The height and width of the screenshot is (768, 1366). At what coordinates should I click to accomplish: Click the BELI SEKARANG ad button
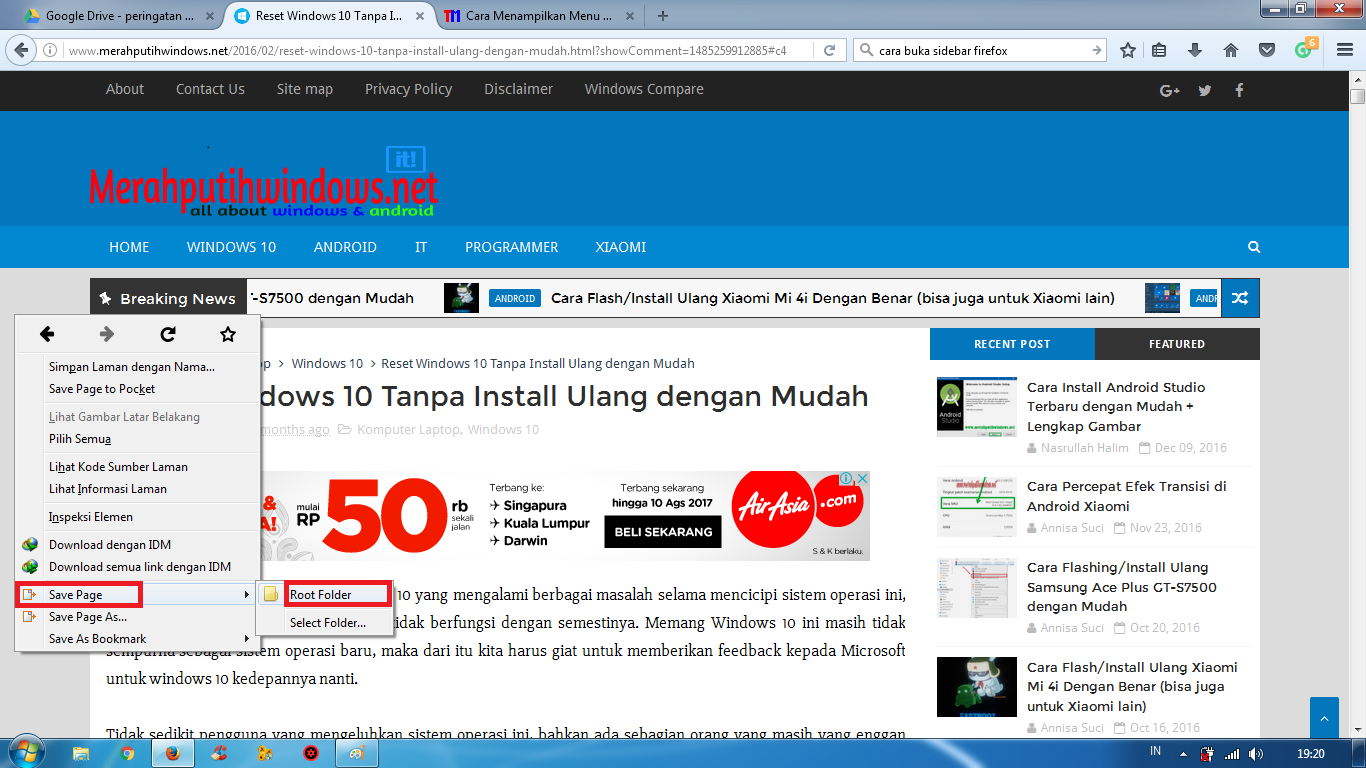click(664, 531)
